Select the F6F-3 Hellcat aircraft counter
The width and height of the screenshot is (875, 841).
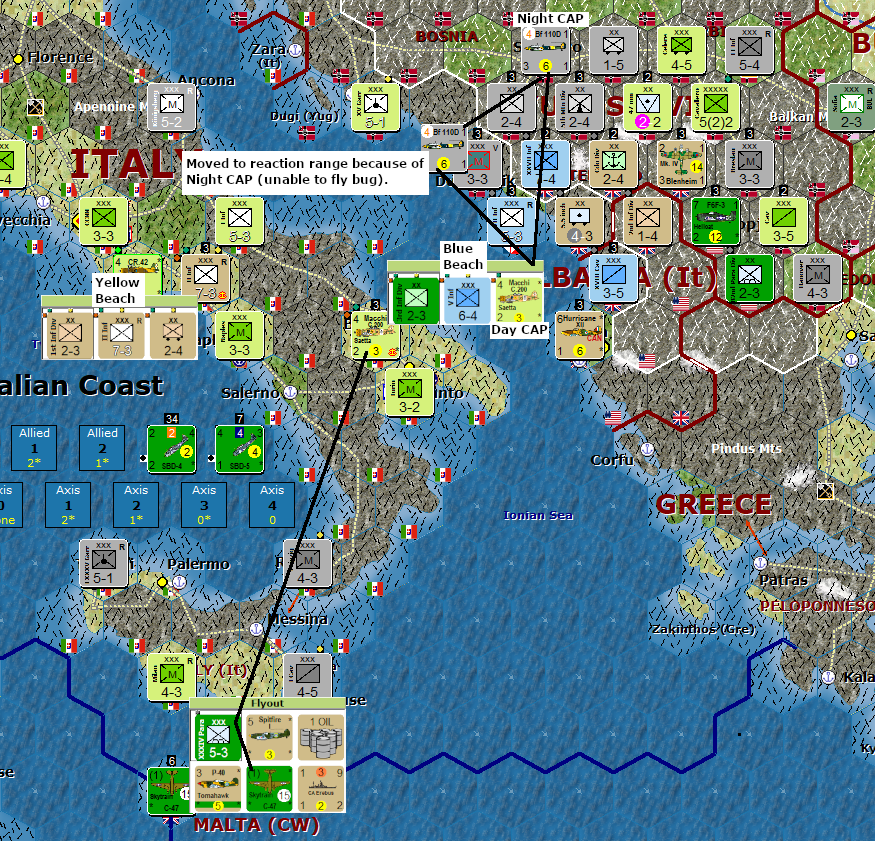tap(715, 221)
